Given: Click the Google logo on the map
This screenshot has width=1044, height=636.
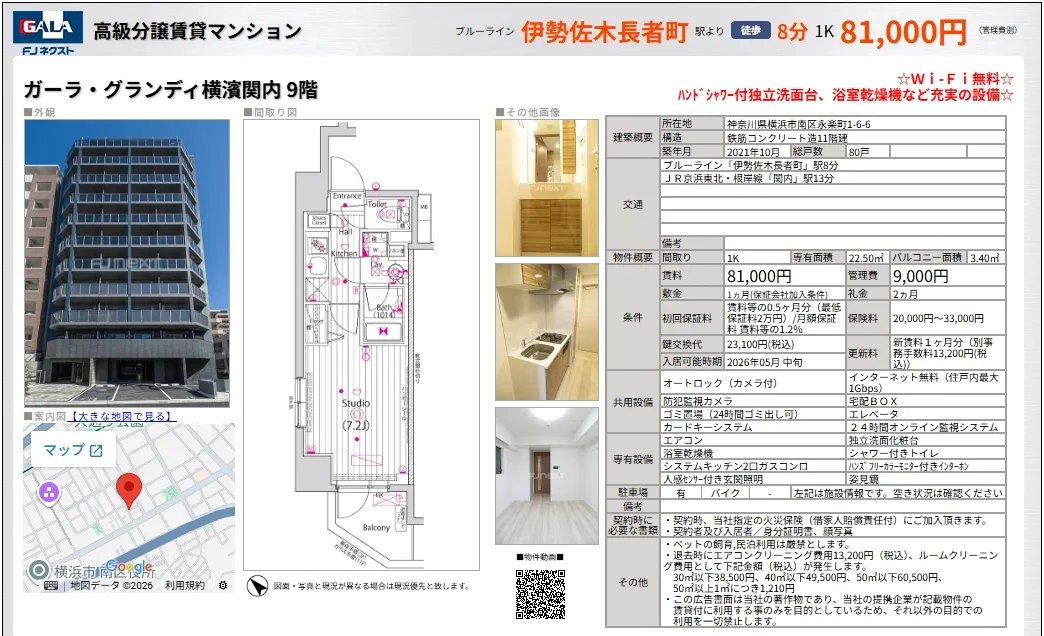Looking at the screenshot, I should tap(128, 567).
